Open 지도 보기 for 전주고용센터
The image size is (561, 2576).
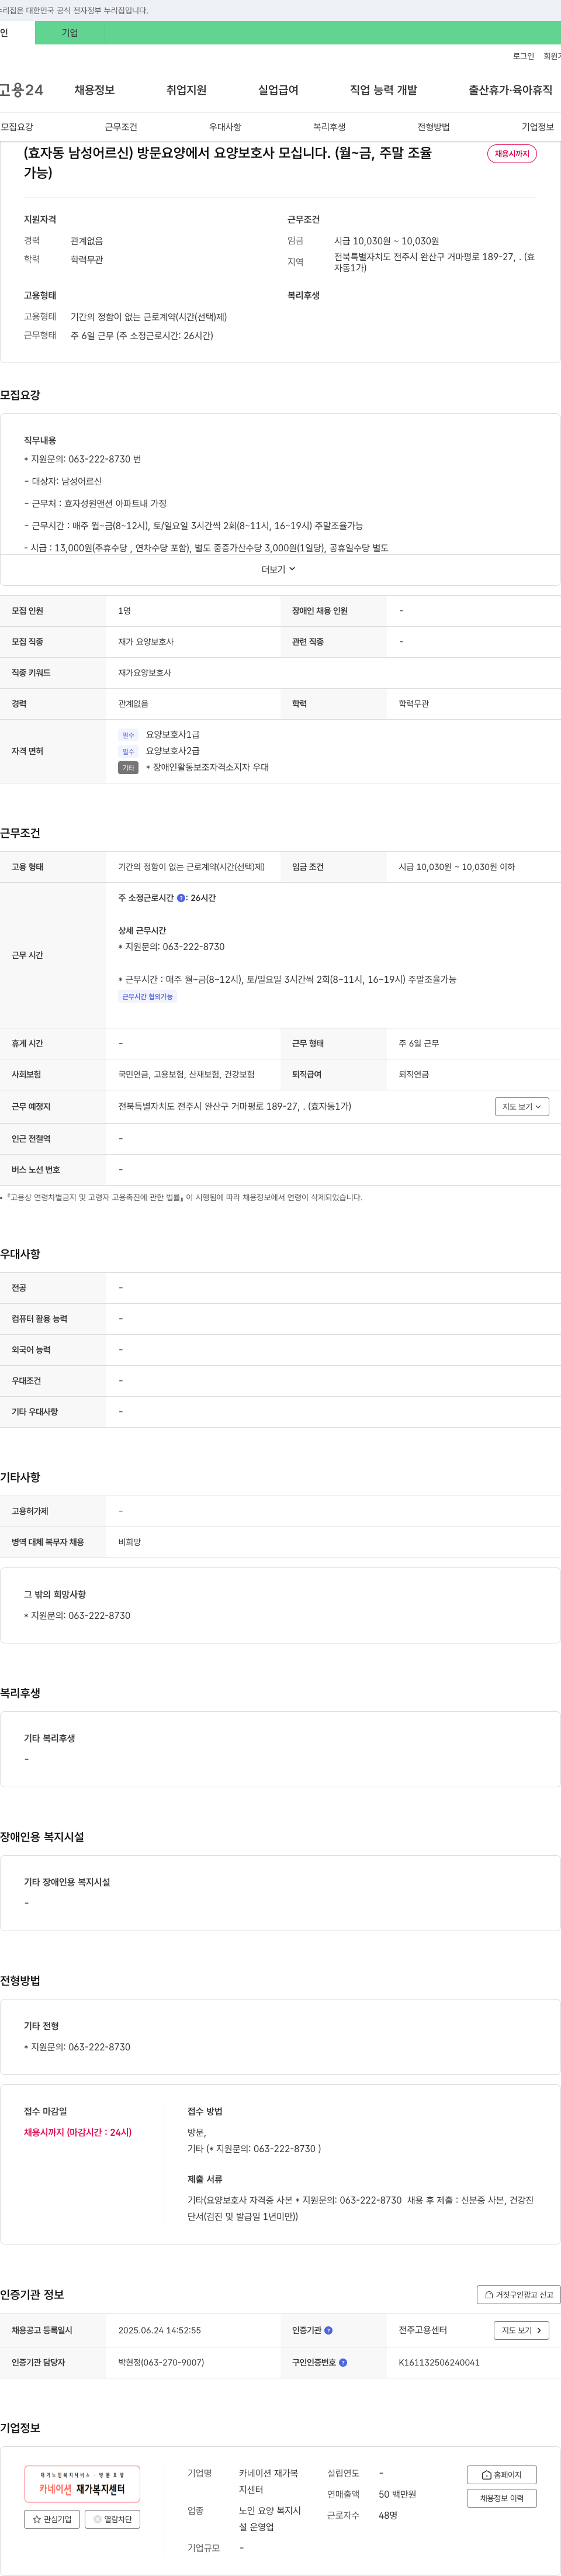(521, 2330)
